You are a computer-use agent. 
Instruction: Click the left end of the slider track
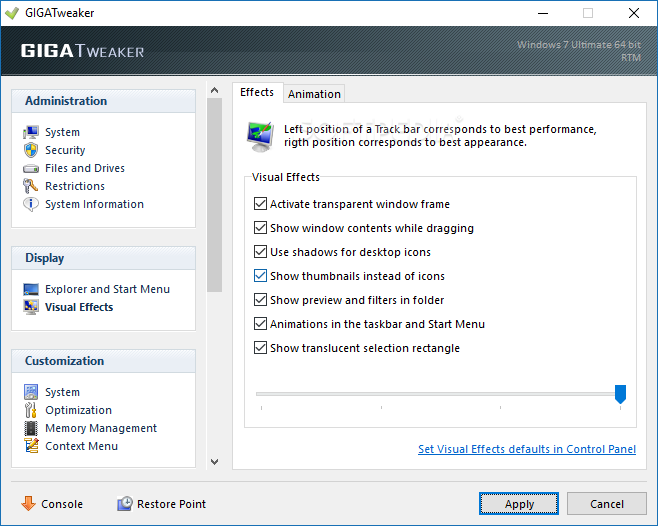[258, 394]
